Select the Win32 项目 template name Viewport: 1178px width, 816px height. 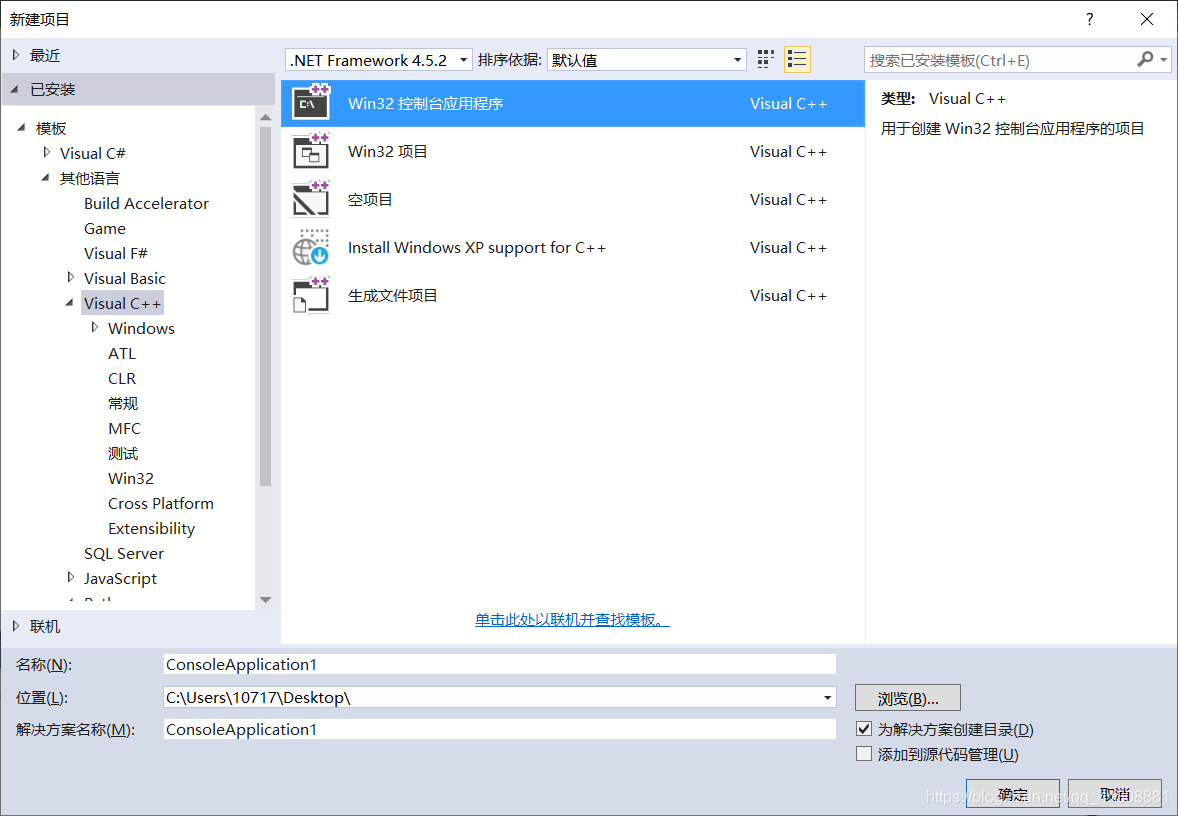tap(388, 151)
